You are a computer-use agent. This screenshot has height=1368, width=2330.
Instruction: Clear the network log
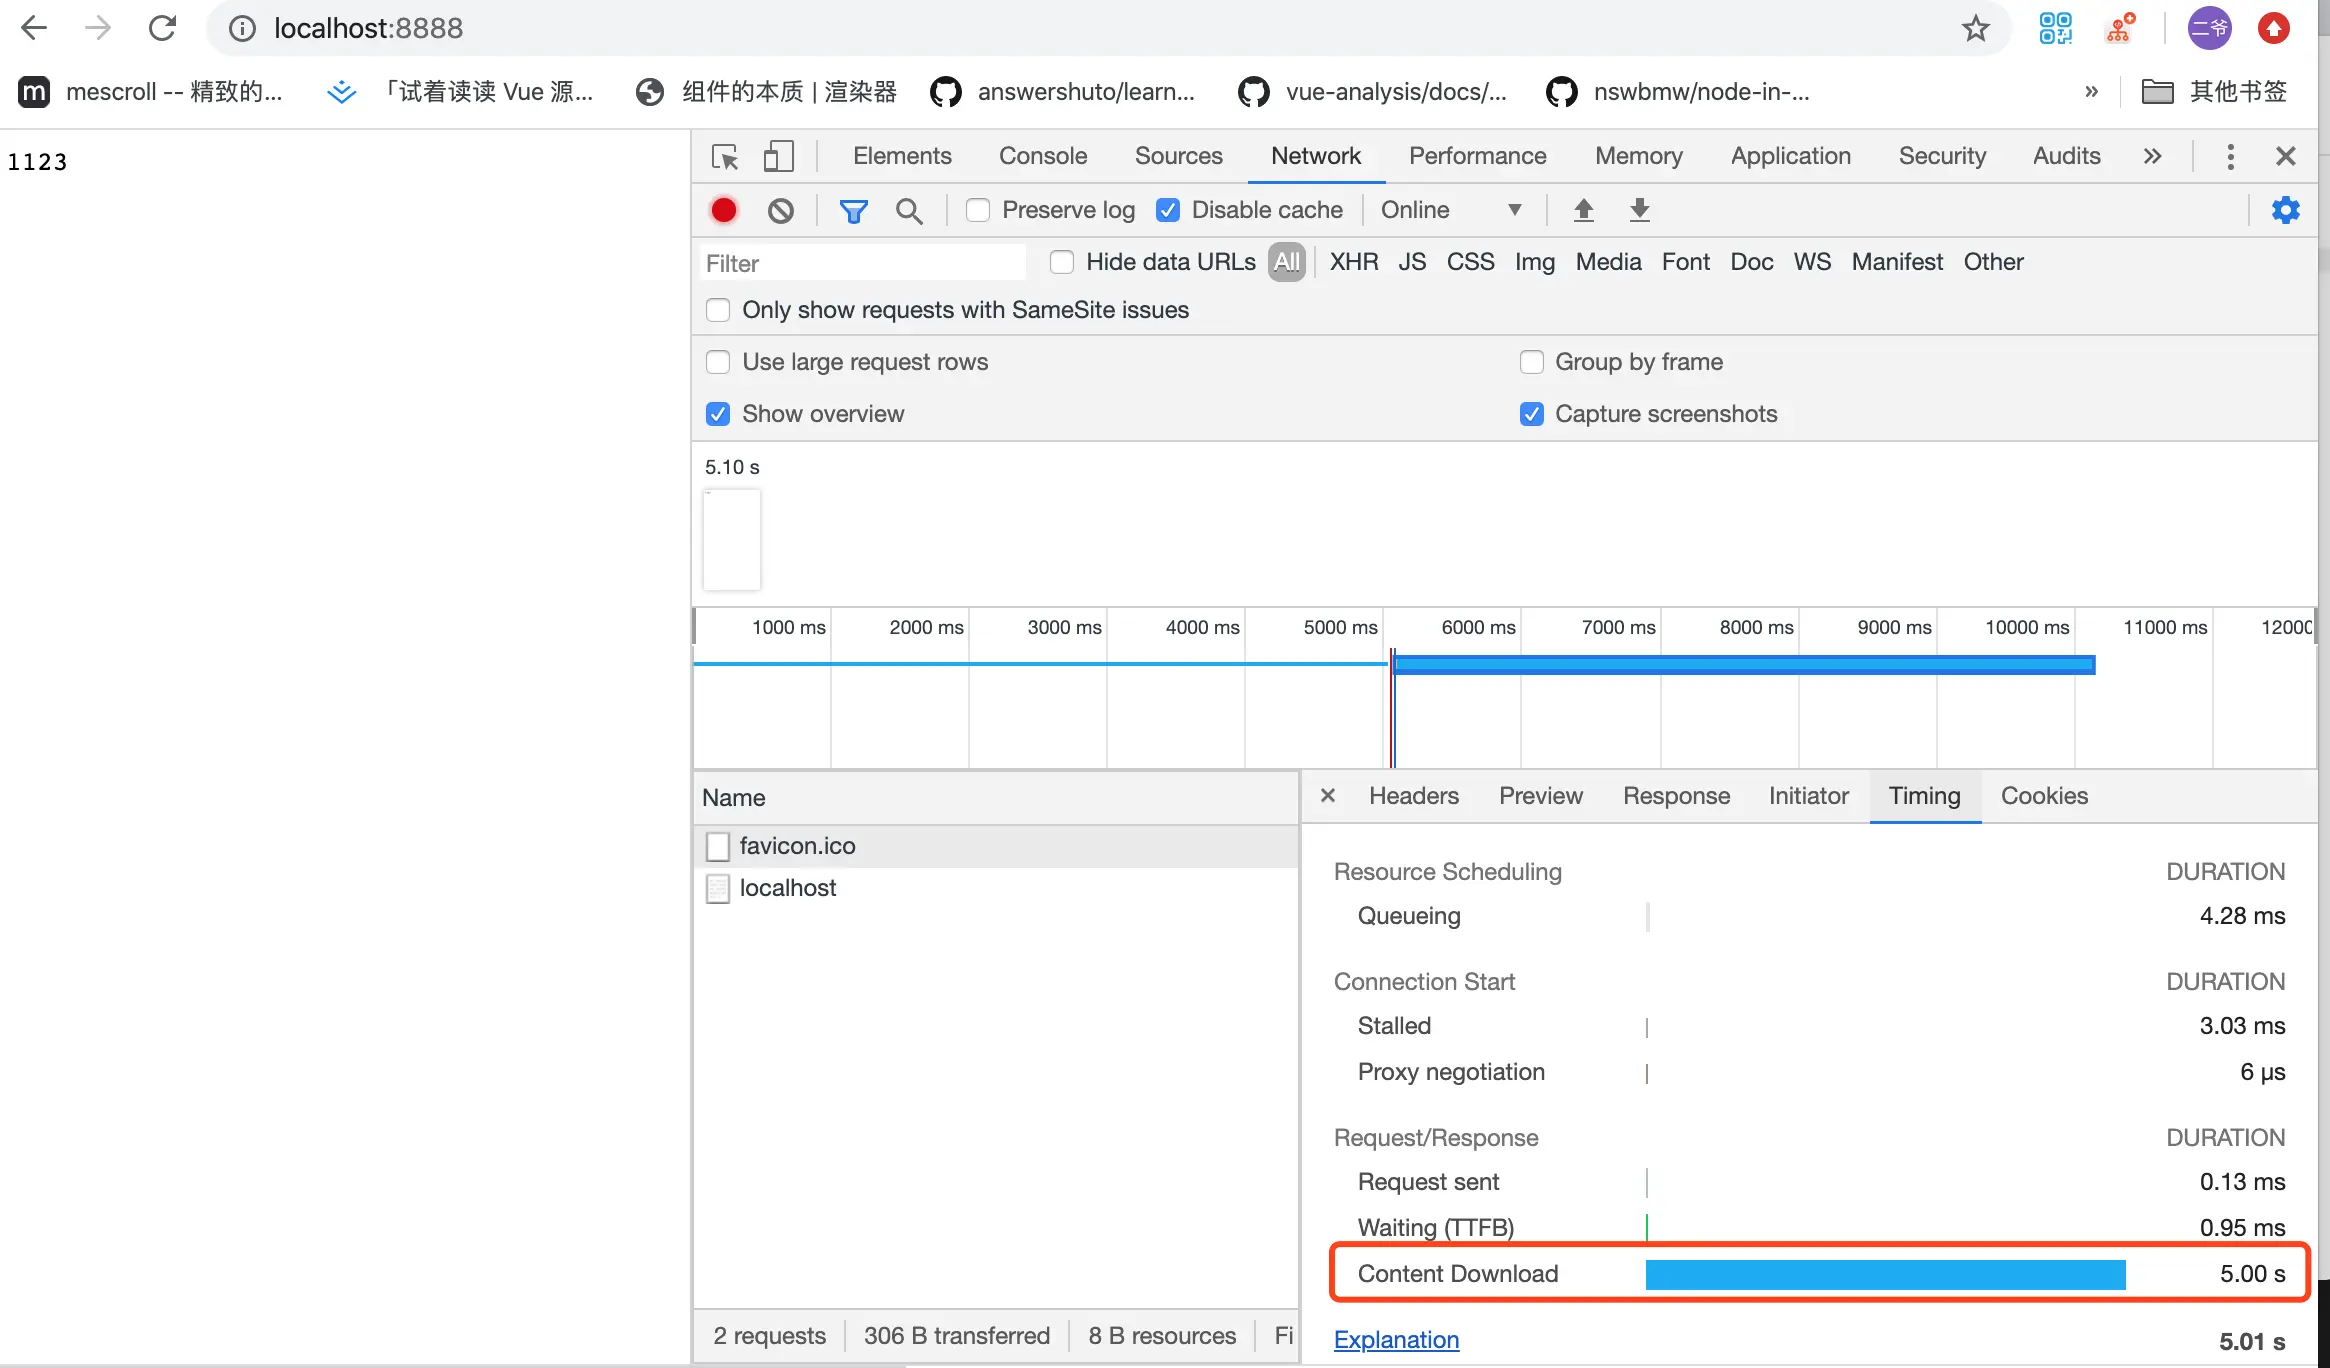click(781, 210)
